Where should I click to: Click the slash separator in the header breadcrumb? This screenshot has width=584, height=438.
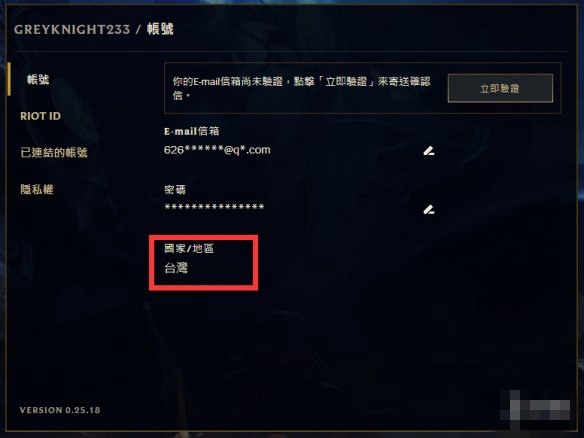[138, 29]
